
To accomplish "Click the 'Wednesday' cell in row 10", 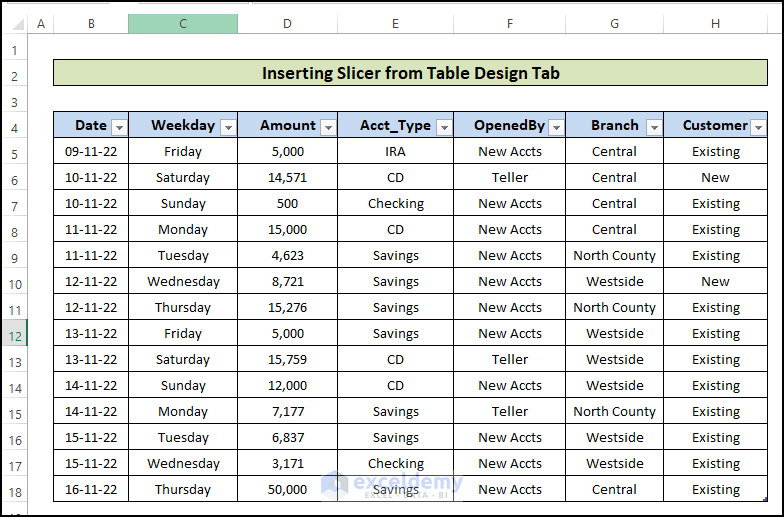I will click(x=183, y=282).
